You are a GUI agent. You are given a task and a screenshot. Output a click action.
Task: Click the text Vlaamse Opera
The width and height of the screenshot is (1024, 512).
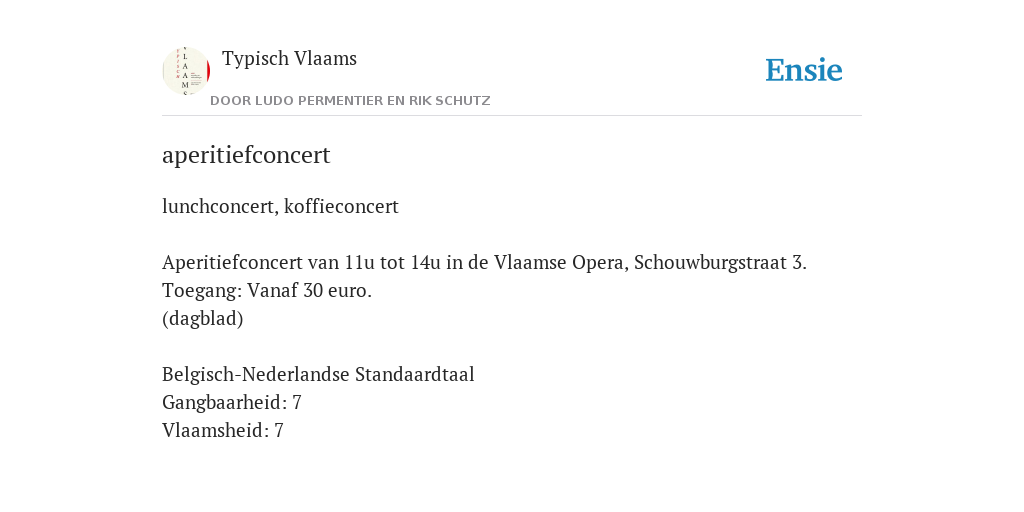point(561,263)
